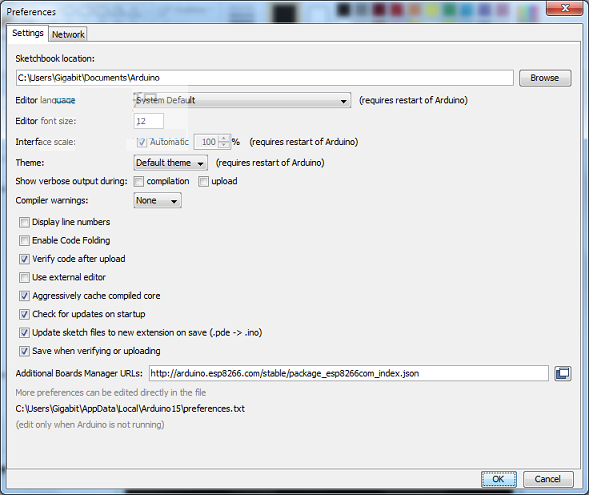This screenshot has height=495, width=589.
Task: Toggle Use external editor checkbox
Action: pyautogui.click(x=24, y=277)
